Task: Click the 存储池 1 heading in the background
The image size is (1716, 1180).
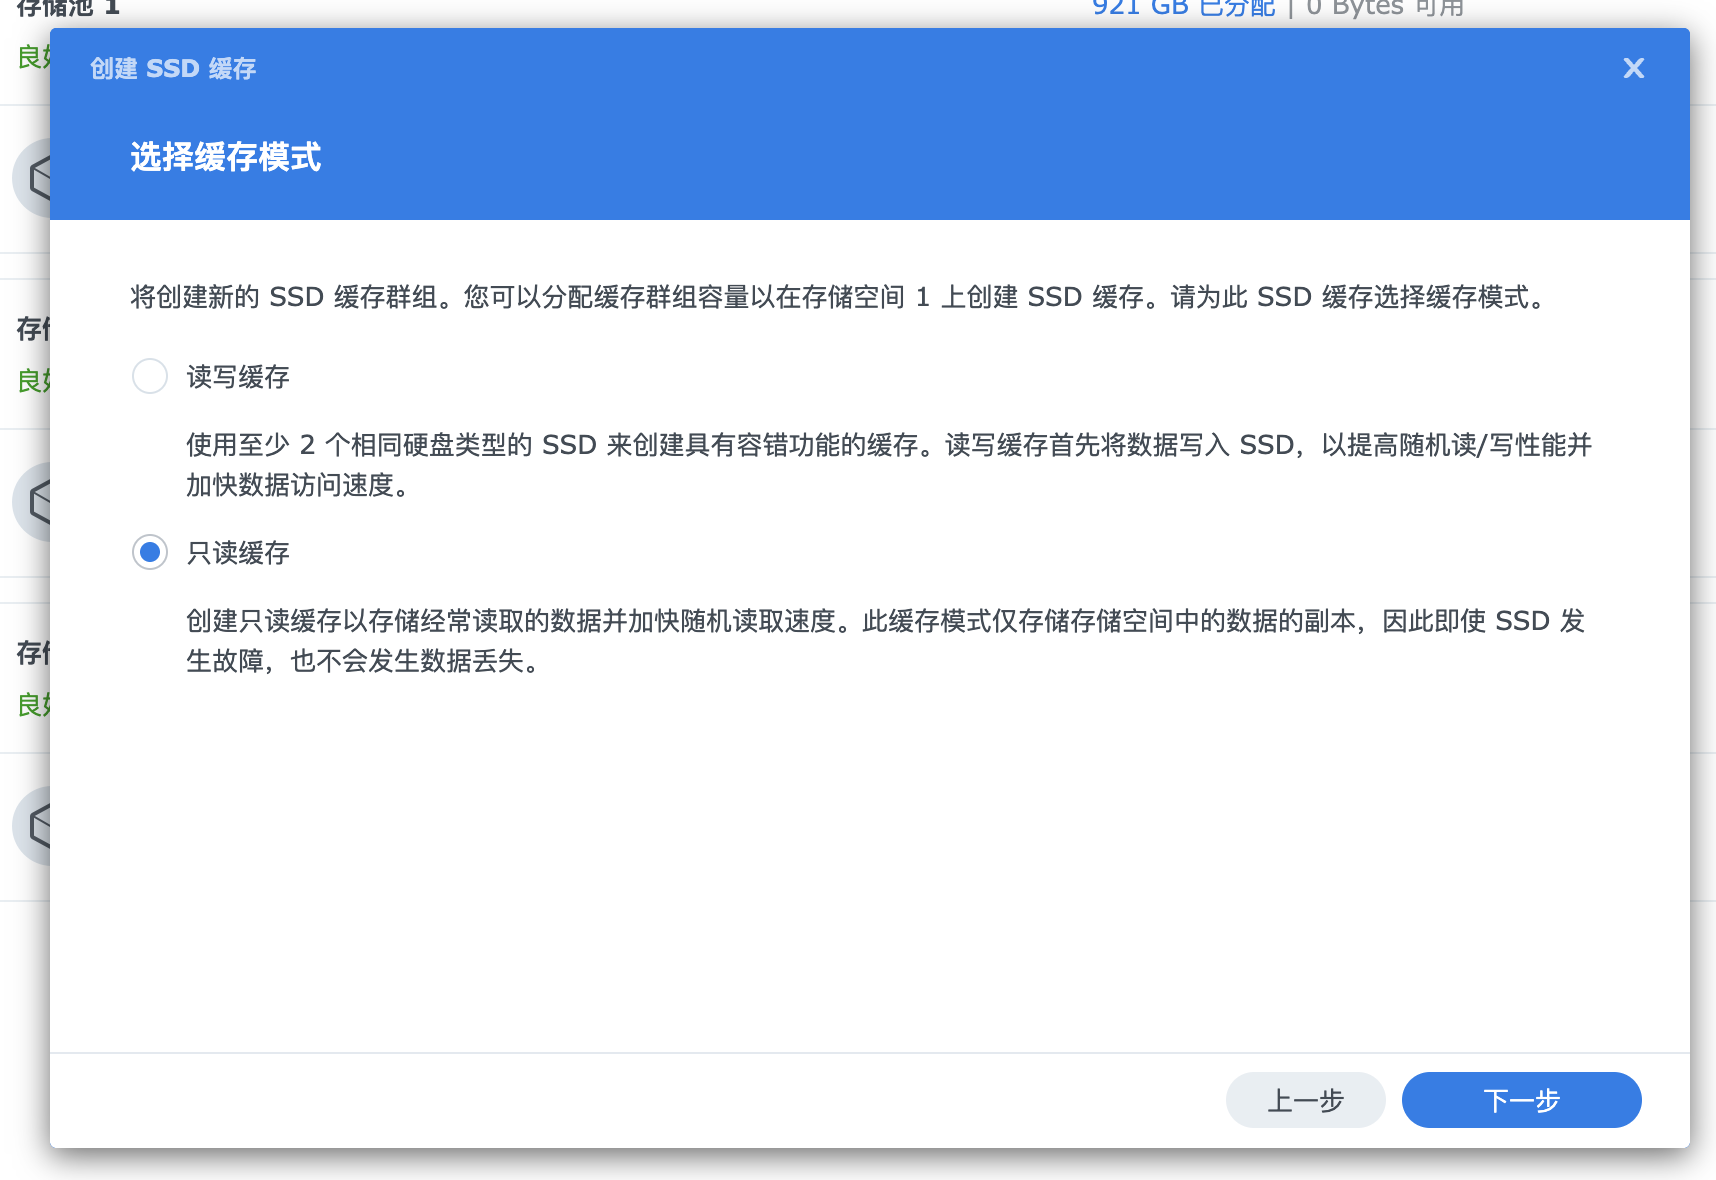Action: [x=68, y=9]
